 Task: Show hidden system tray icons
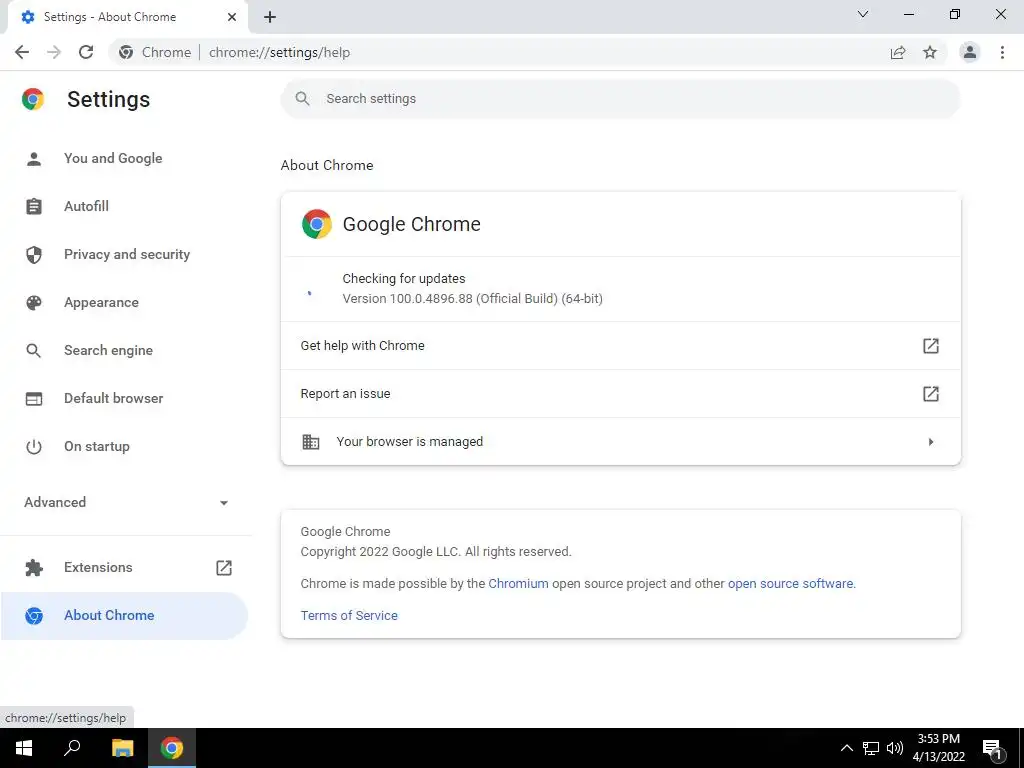tap(846, 748)
